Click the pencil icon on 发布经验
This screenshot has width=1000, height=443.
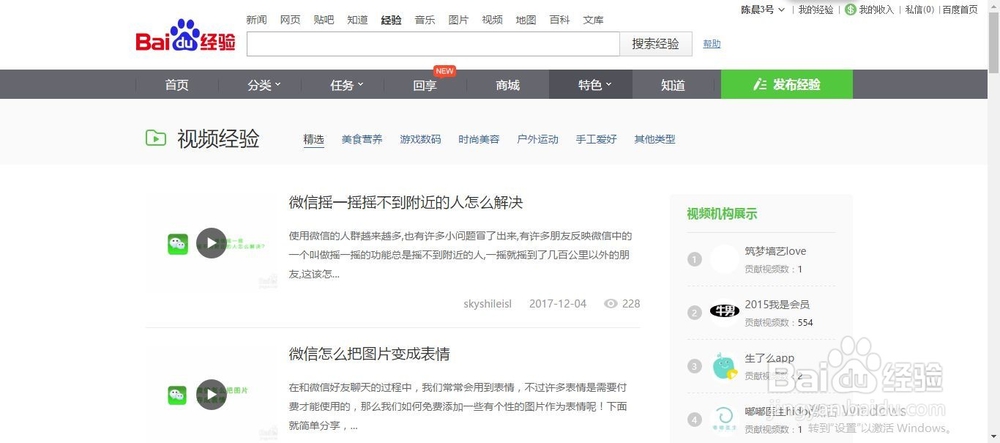point(760,85)
